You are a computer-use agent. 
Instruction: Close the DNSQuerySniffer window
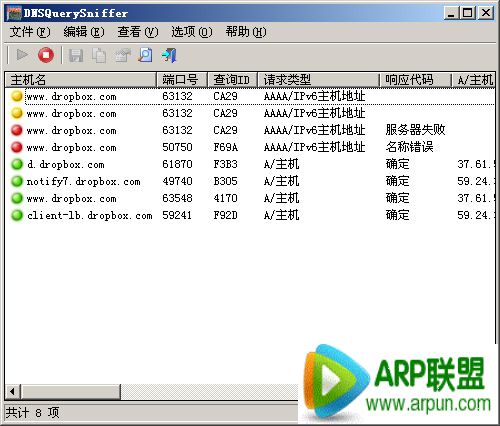(x=486, y=13)
